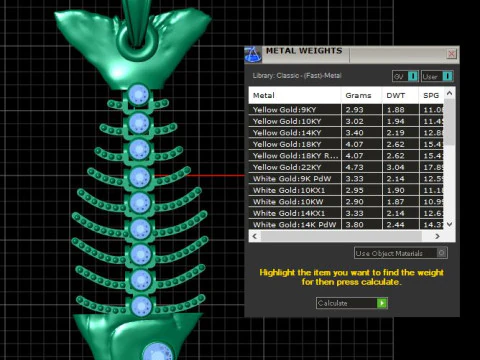Click the table's vertical scroll down arrow
480x360 pixels.
(x=449, y=224)
